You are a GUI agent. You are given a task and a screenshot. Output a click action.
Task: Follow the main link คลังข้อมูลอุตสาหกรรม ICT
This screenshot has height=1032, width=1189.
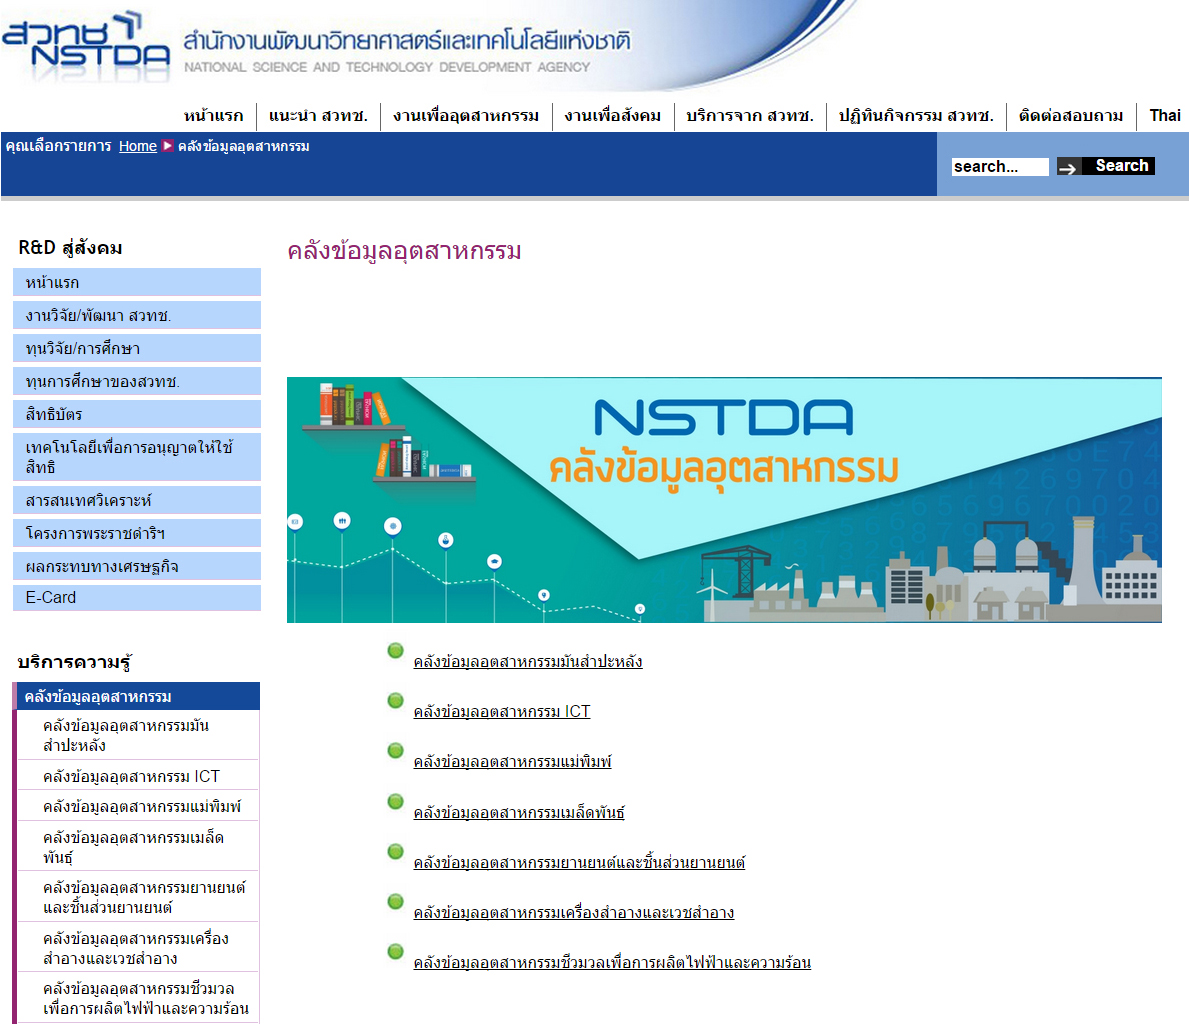click(x=502, y=711)
